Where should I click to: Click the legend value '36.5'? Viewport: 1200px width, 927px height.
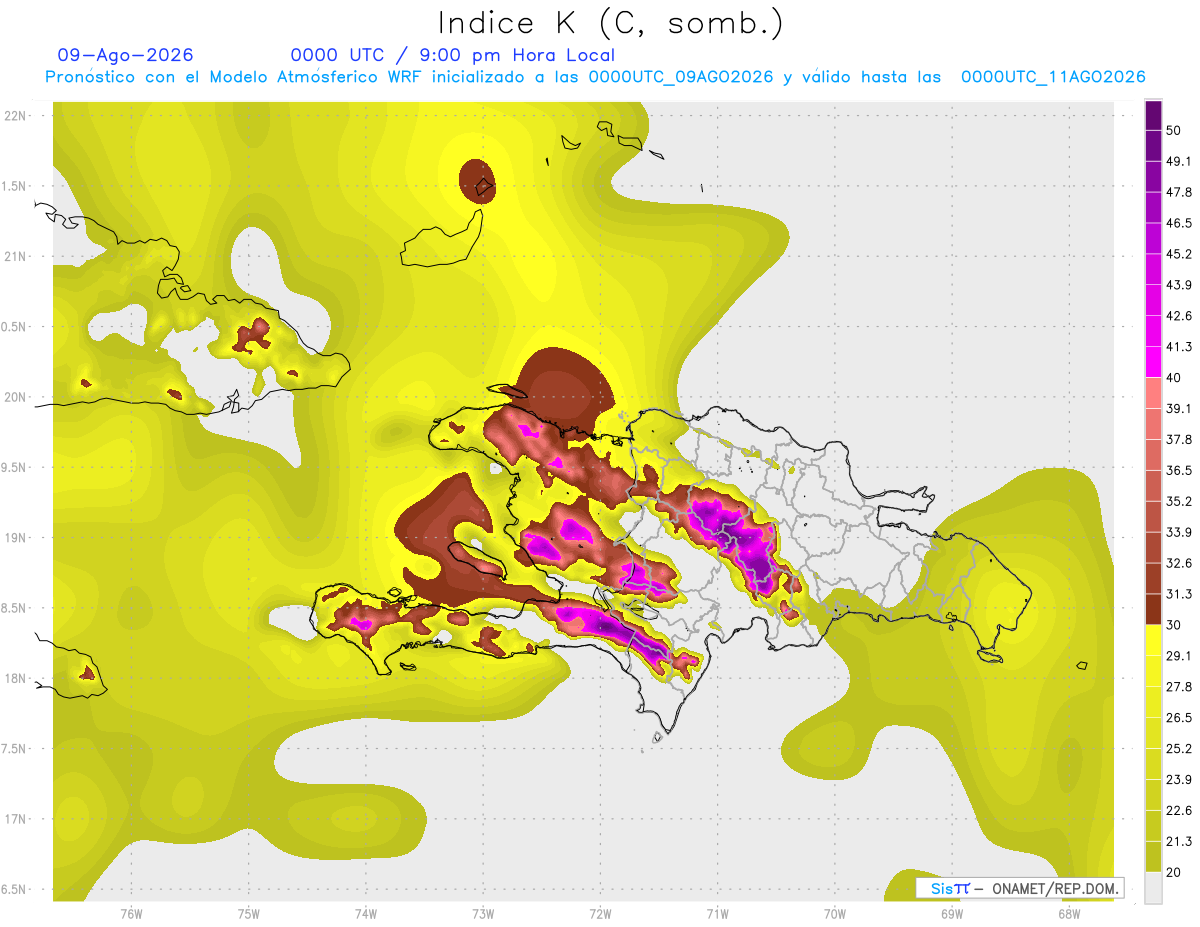pos(1179,470)
